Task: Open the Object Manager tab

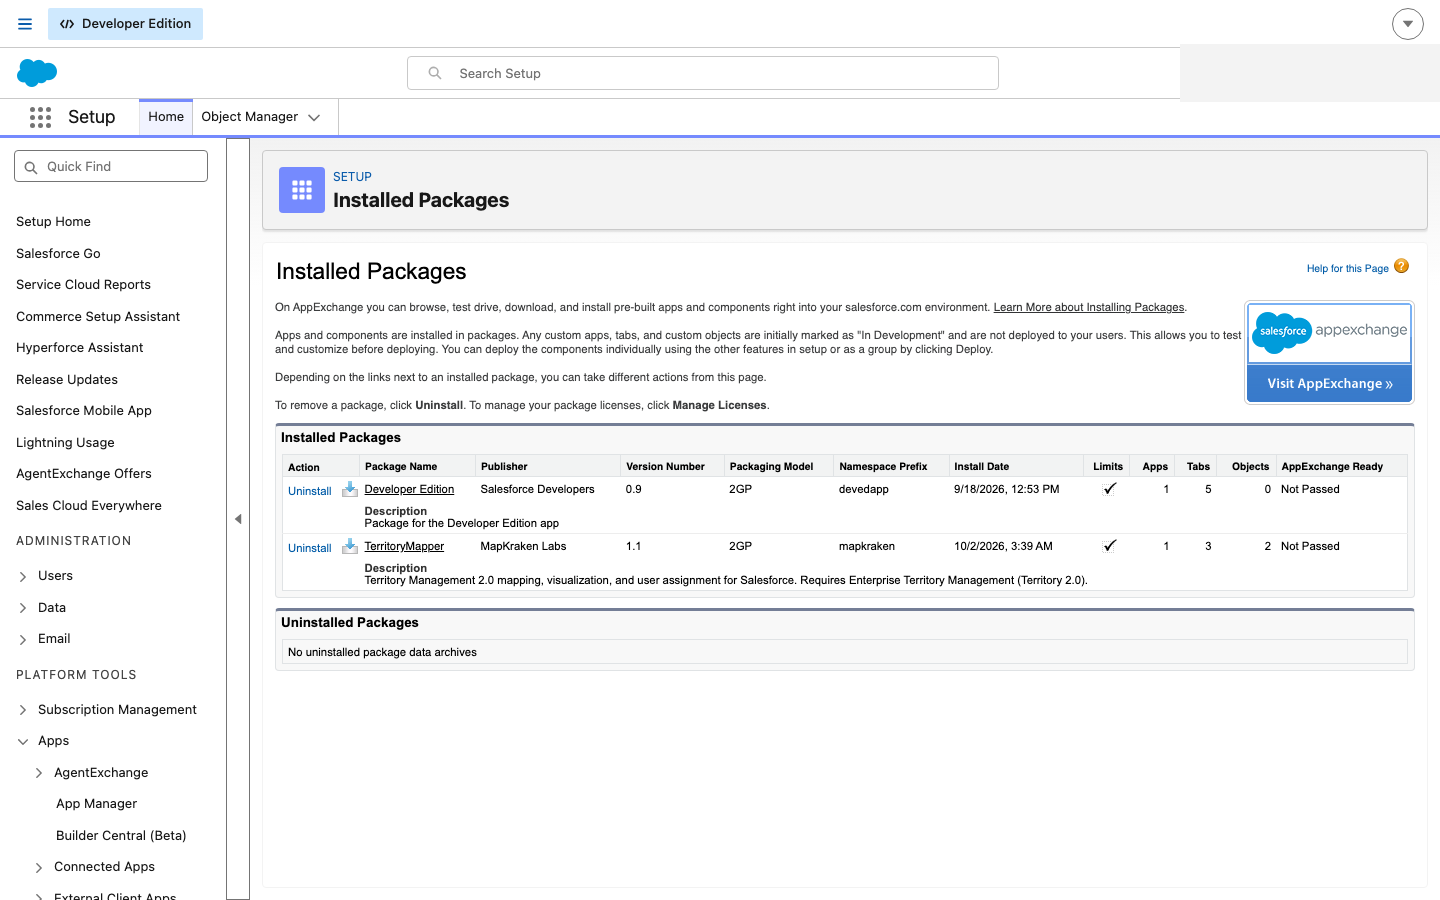Action: (x=250, y=117)
